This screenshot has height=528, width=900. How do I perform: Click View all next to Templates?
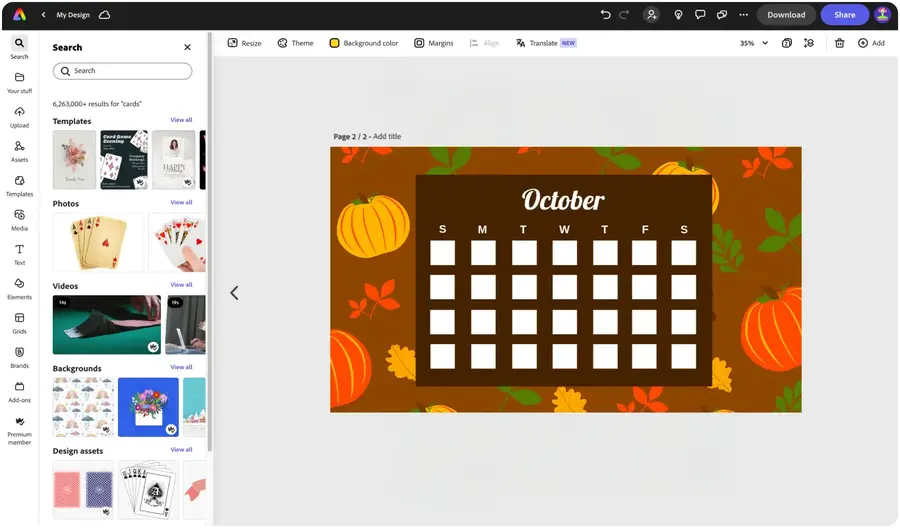181,120
